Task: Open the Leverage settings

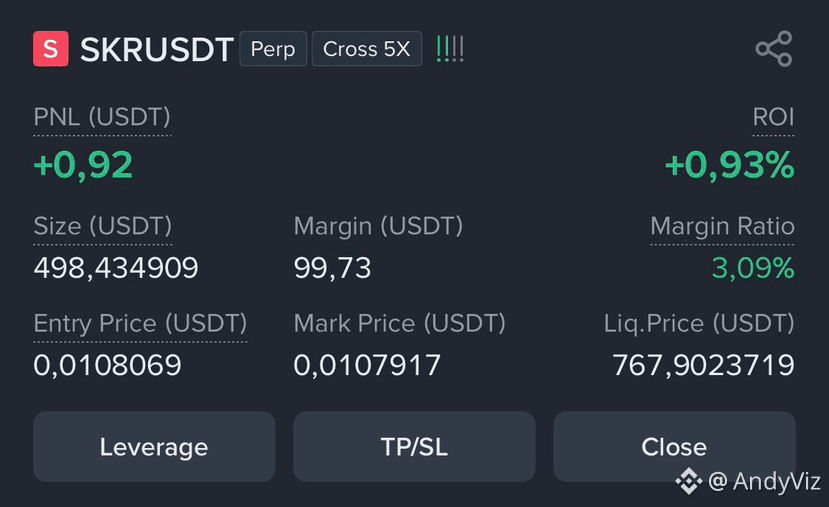Action: [x=154, y=447]
